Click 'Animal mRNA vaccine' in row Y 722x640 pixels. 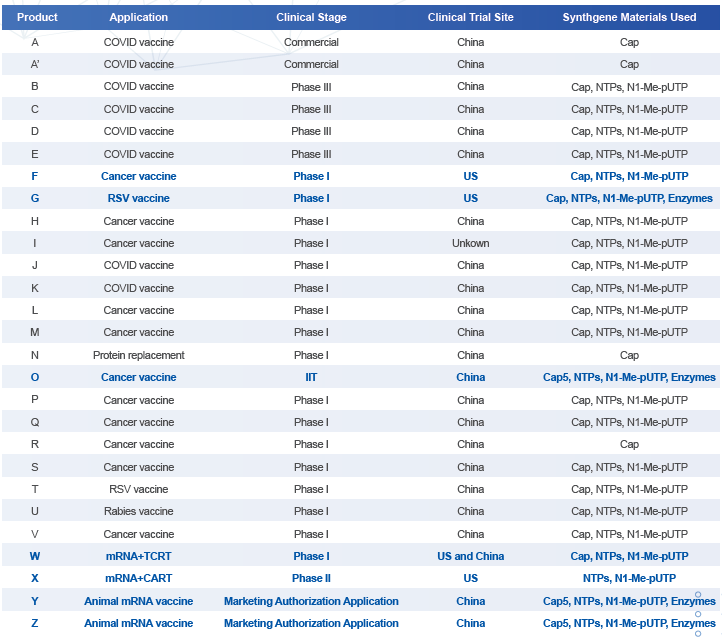pos(139,601)
